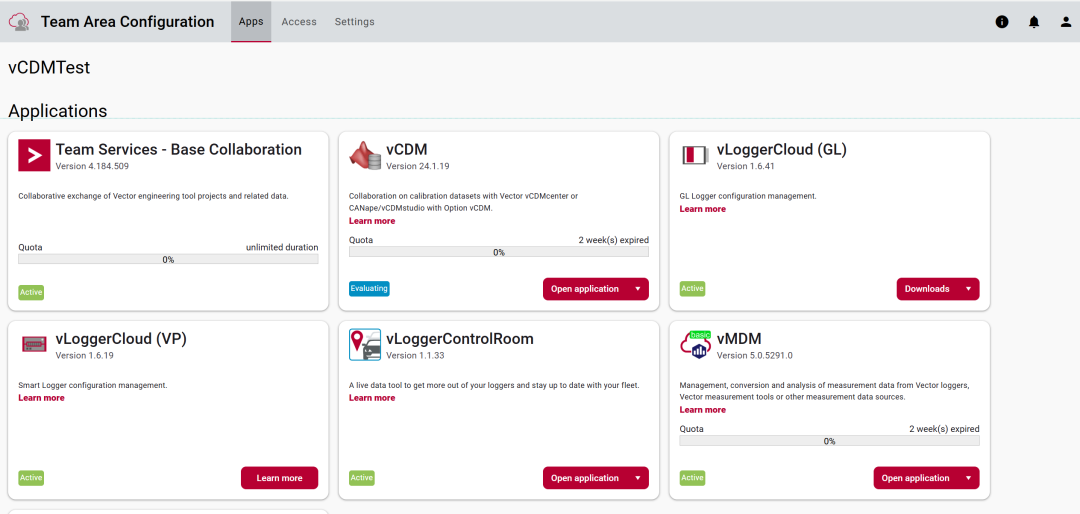The height and width of the screenshot is (514, 1080).
Task: Follow Learn more link in vLoggerControlRoom card
Action: [372, 398]
